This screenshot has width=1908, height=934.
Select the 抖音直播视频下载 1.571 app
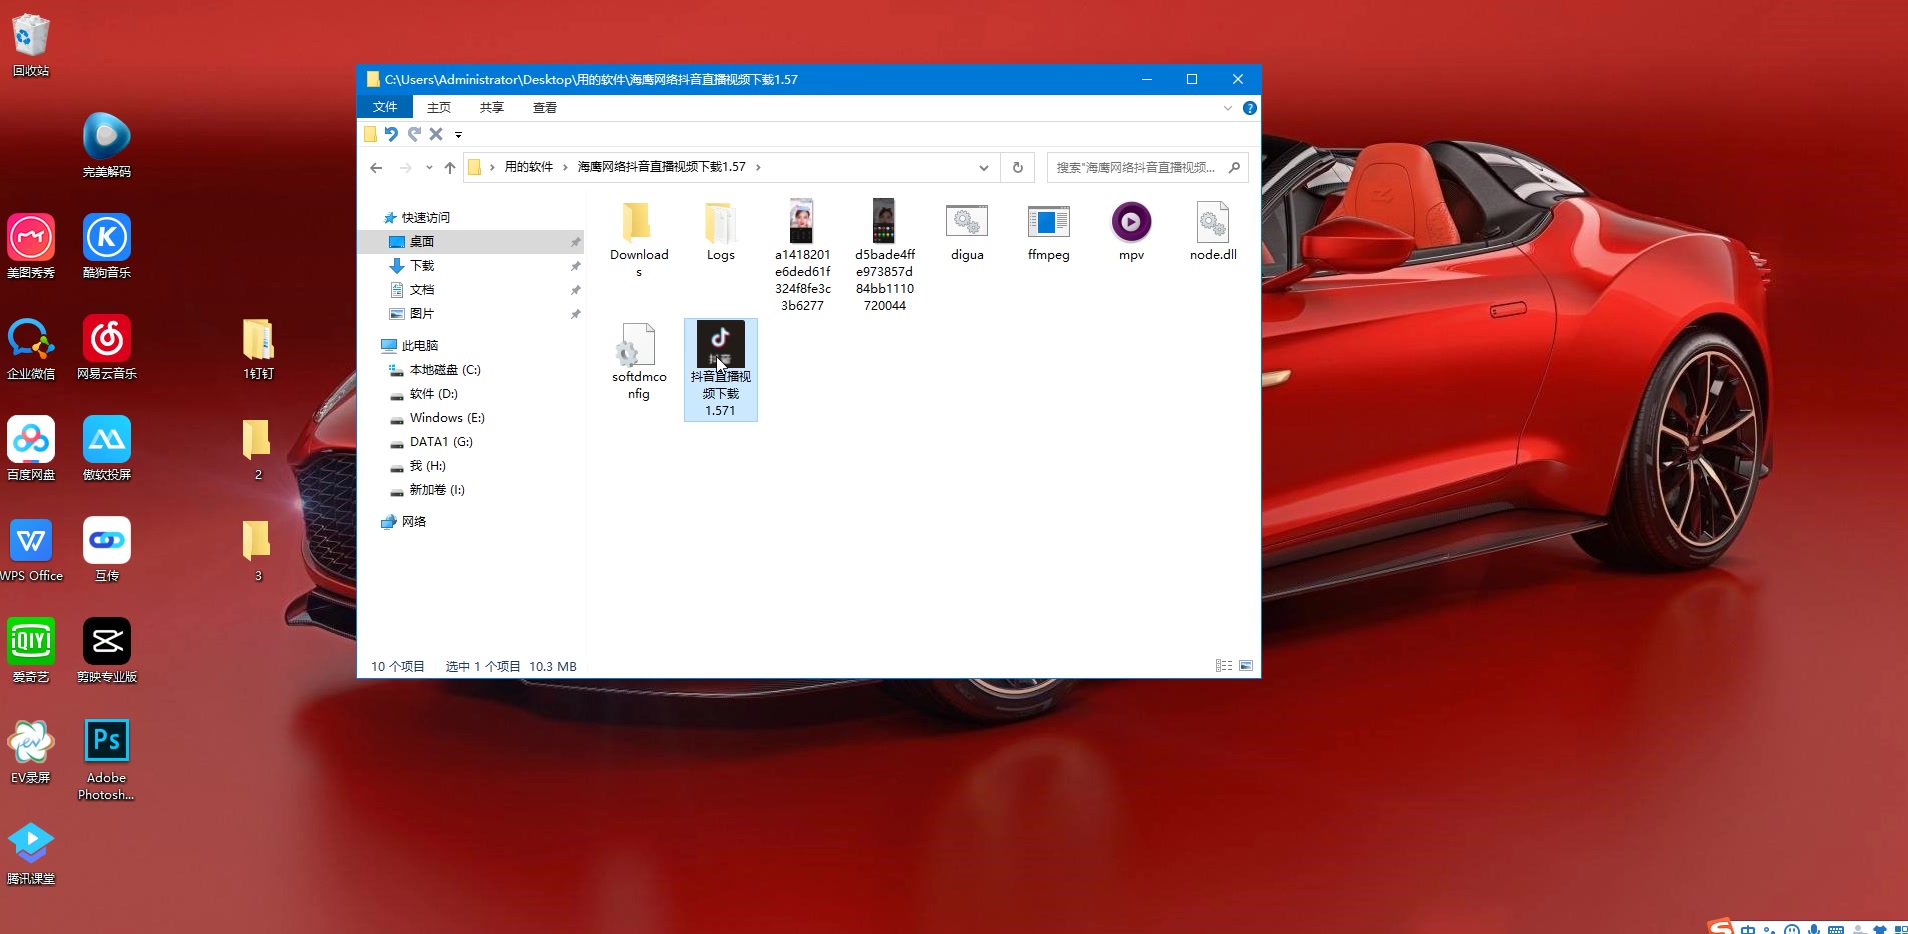click(x=720, y=370)
